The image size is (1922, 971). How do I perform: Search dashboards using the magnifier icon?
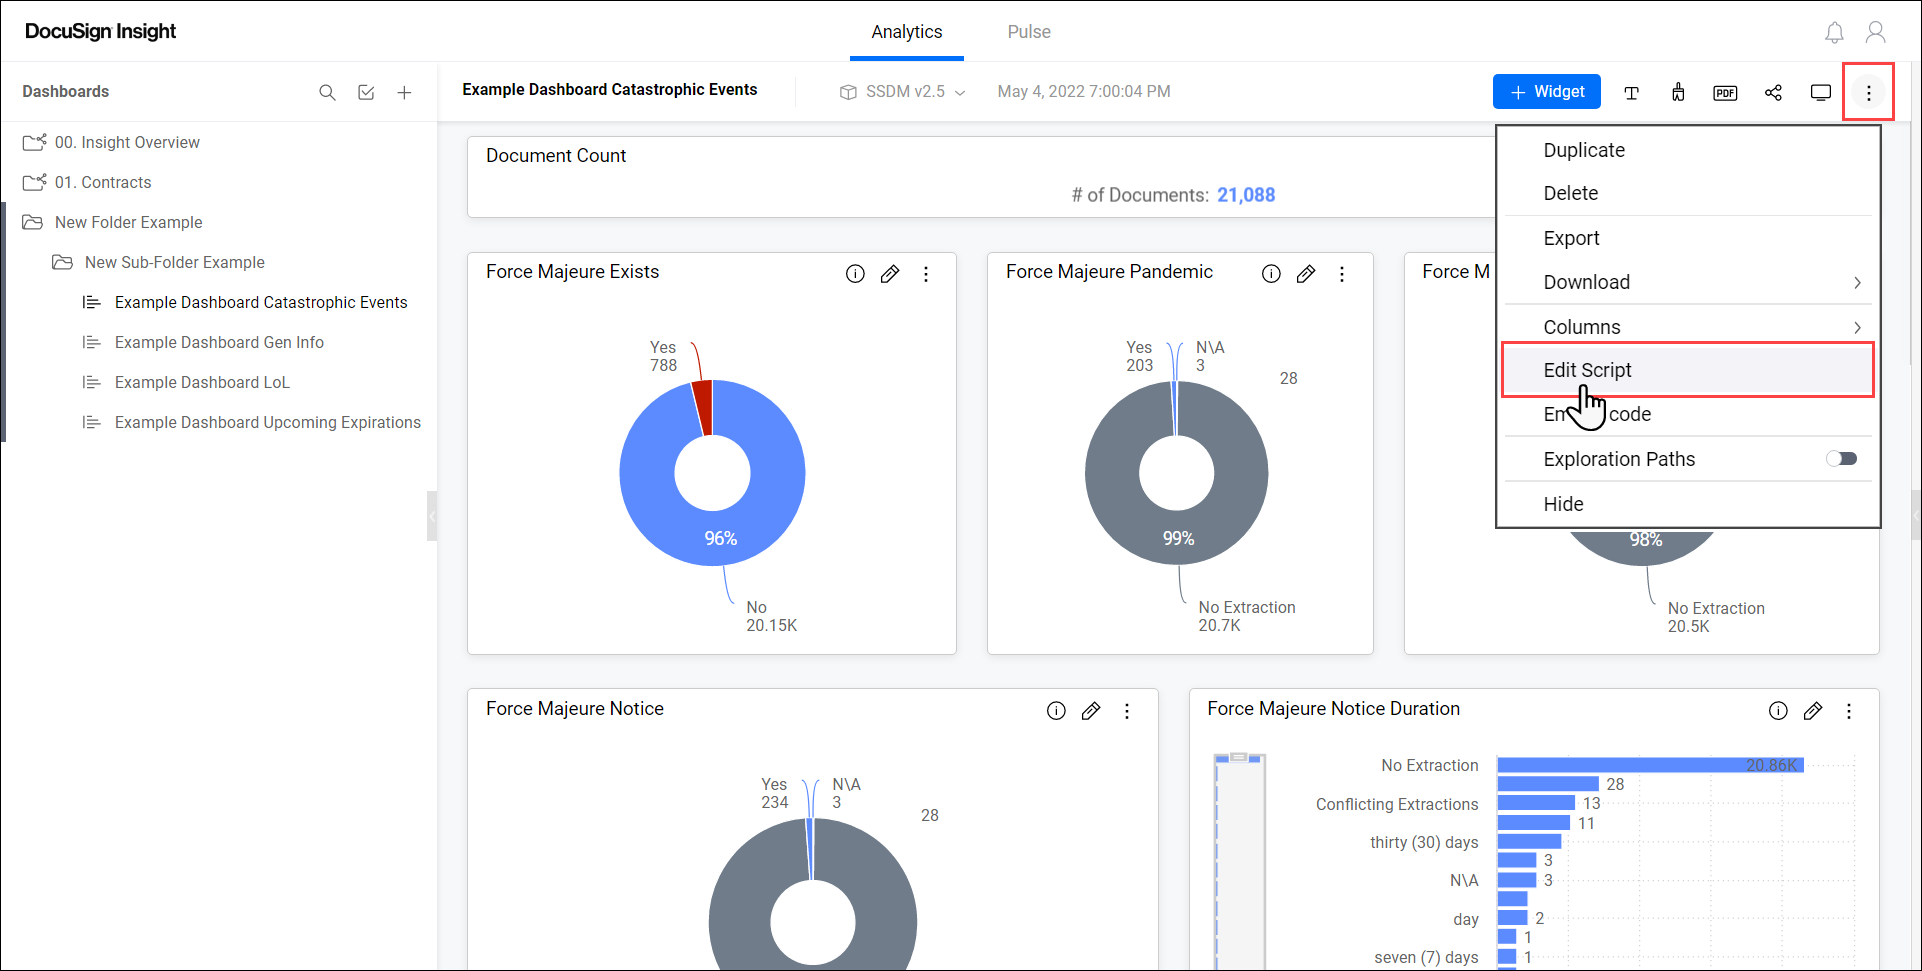click(x=328, y=92)
